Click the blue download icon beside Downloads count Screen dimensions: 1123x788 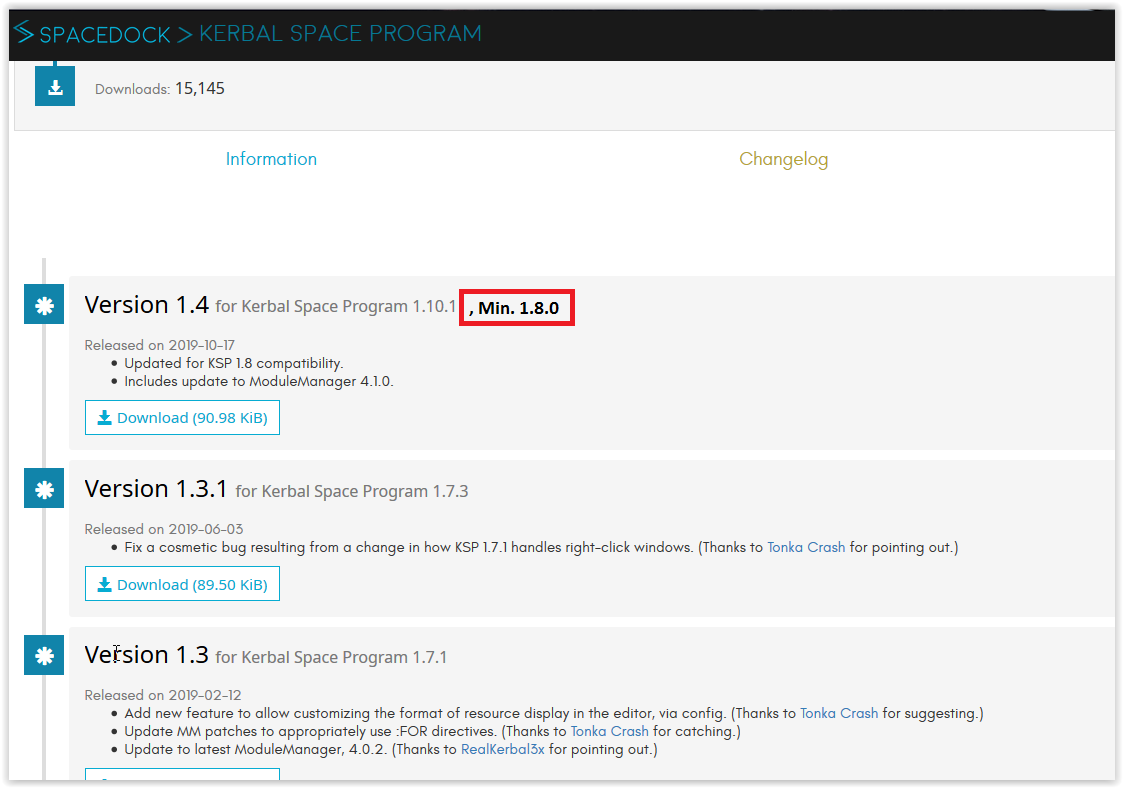click(x=55, y=86)
